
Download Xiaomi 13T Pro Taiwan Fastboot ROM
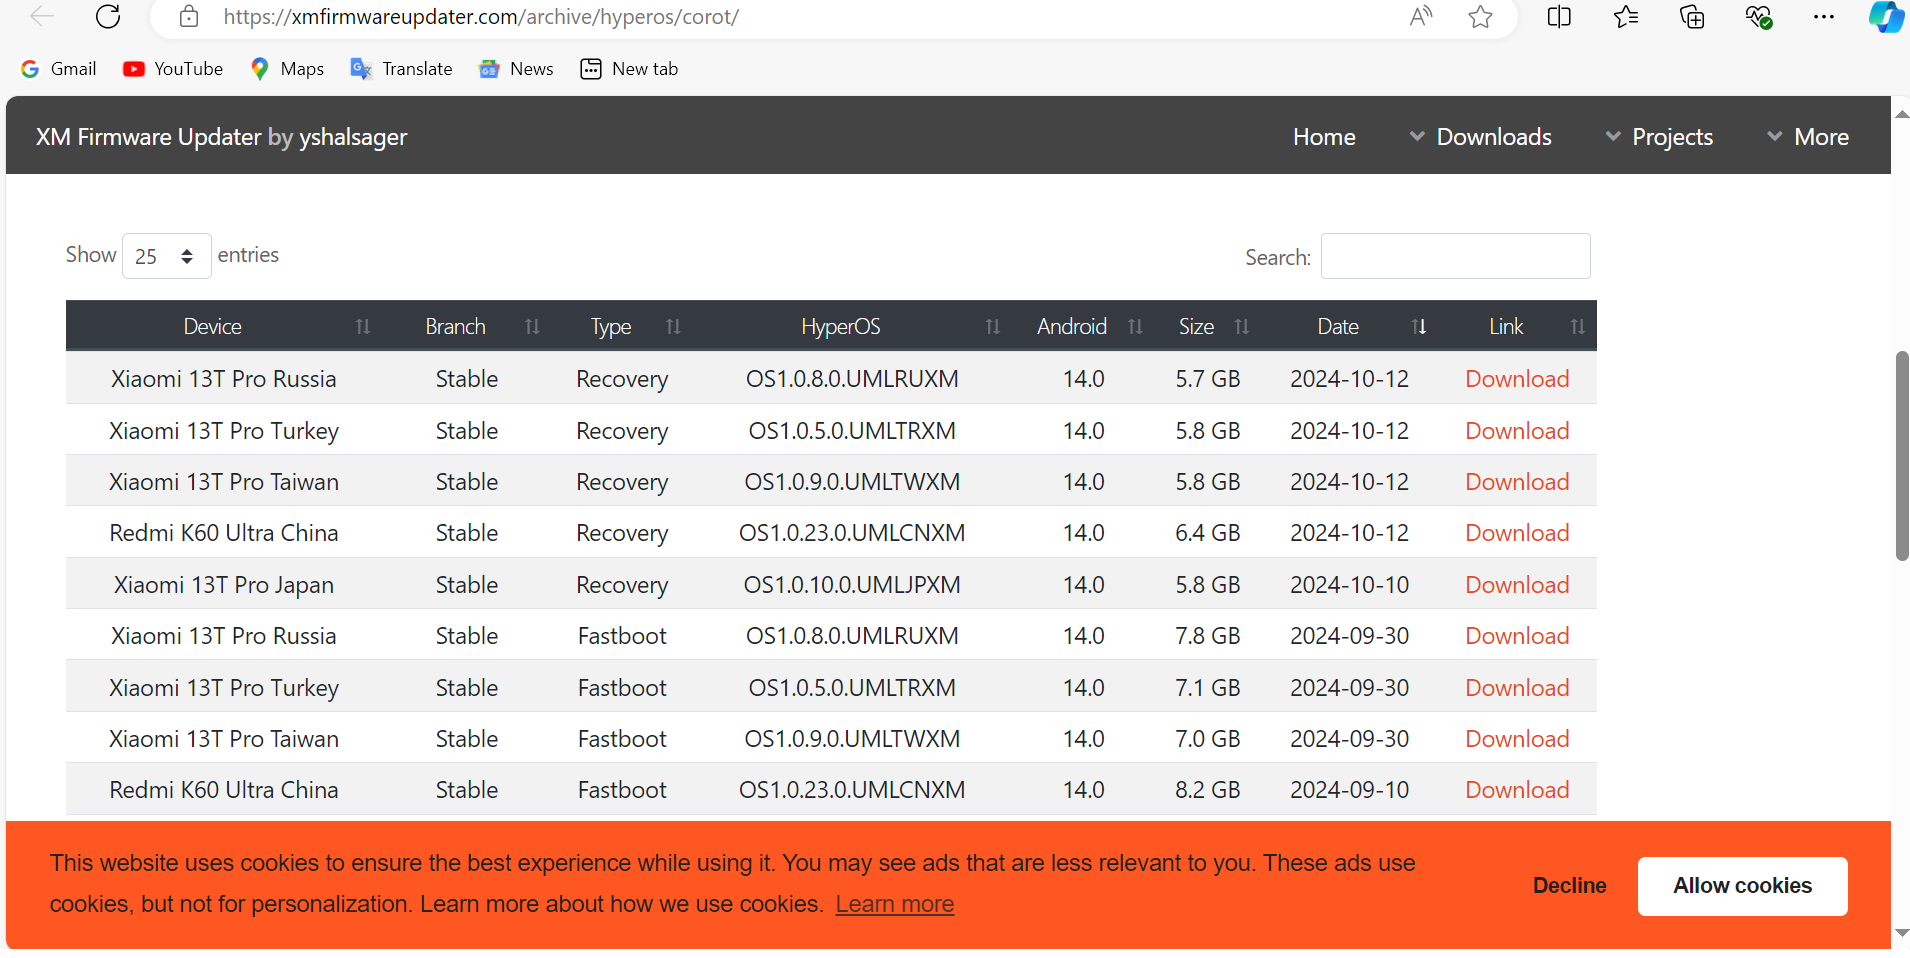pos(1517,739)
